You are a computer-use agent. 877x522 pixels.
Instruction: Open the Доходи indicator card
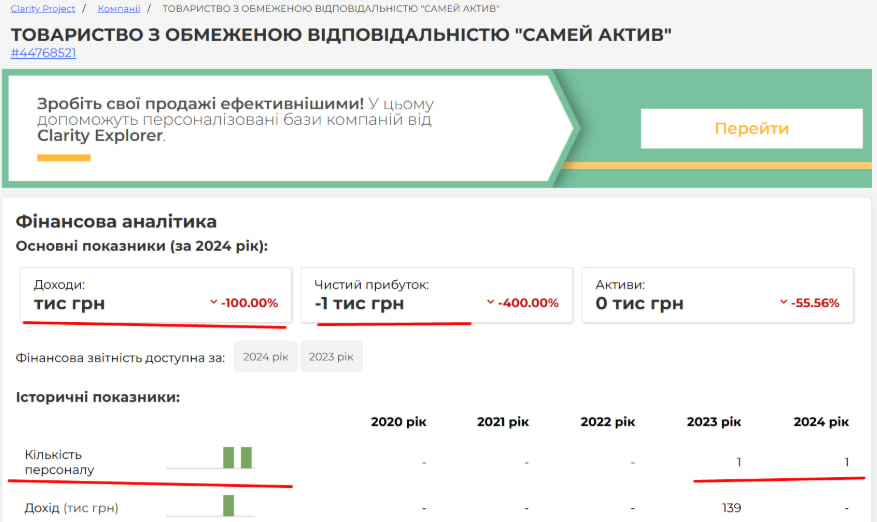[x=156, y=295]
